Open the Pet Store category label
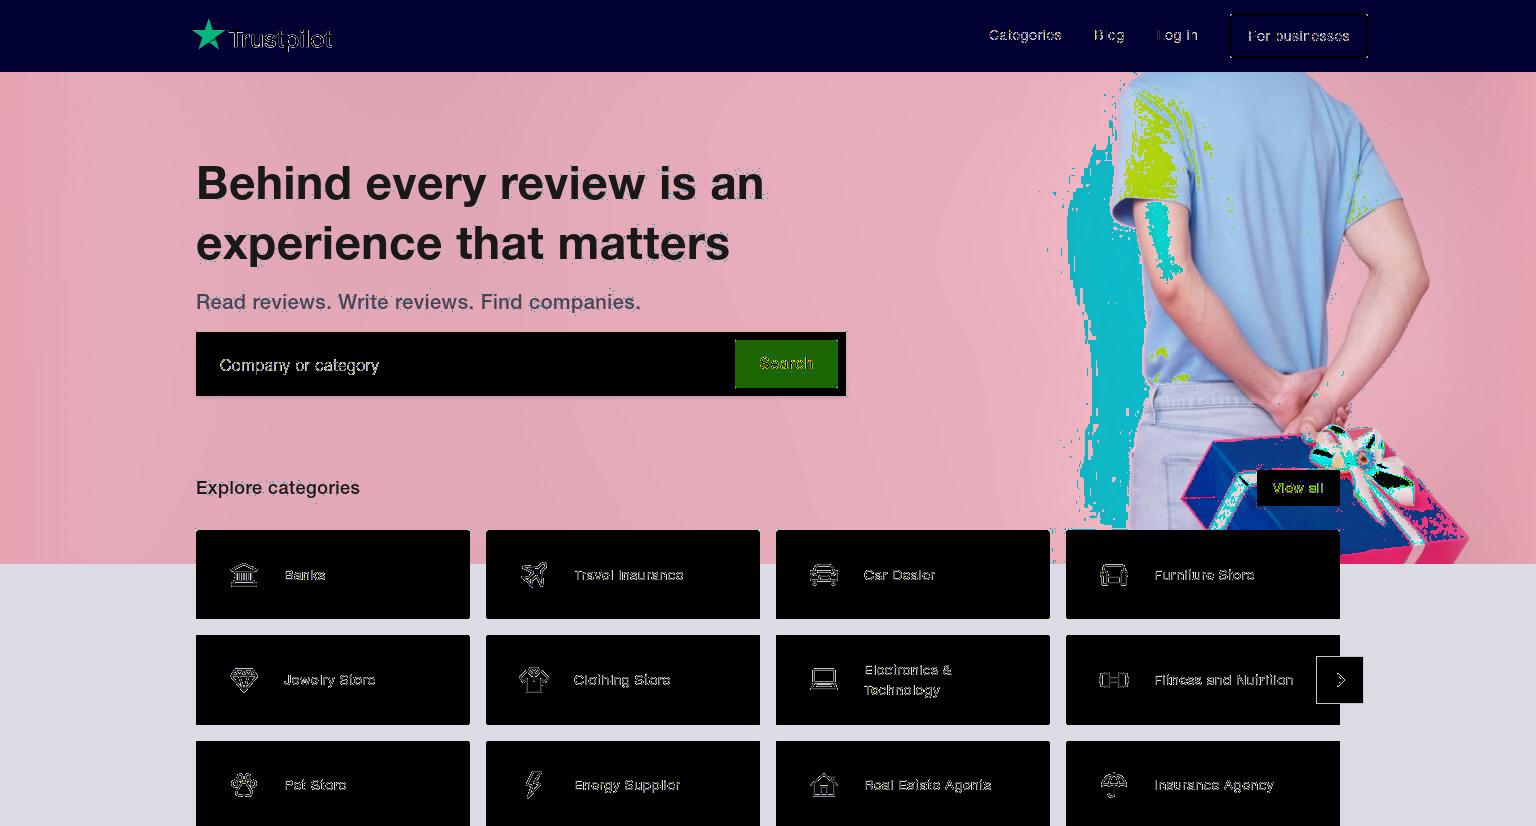The width and height of the screenshot is (1536, 826). pyautogui.click(x=315, y=785)
